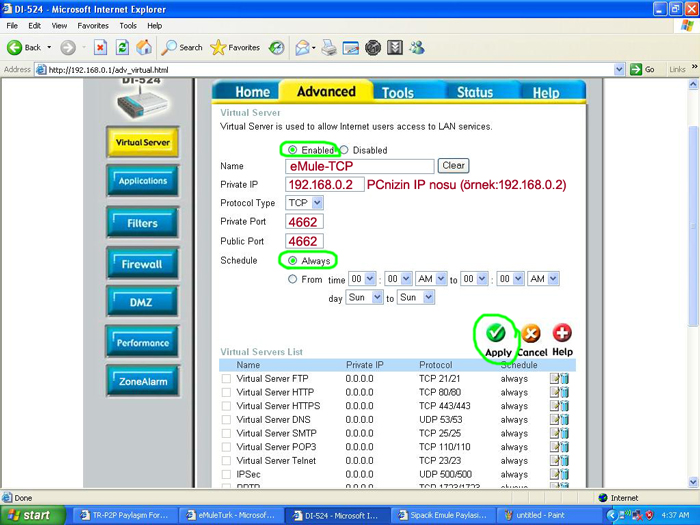Open the DMZ sidebar button
Image resolution: width=700 pixels, height=525 pixels.
coord(142,302)
